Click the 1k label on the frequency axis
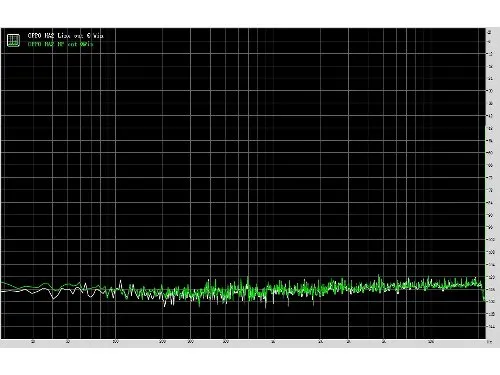This screenshot has height=375, width=500. (x=273, y=342)
